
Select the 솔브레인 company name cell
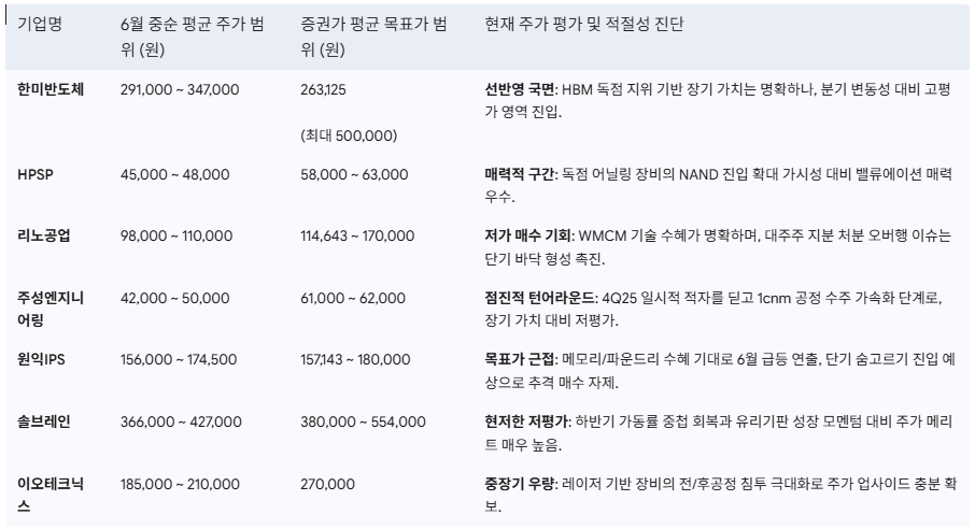click(x=44, y=421)
